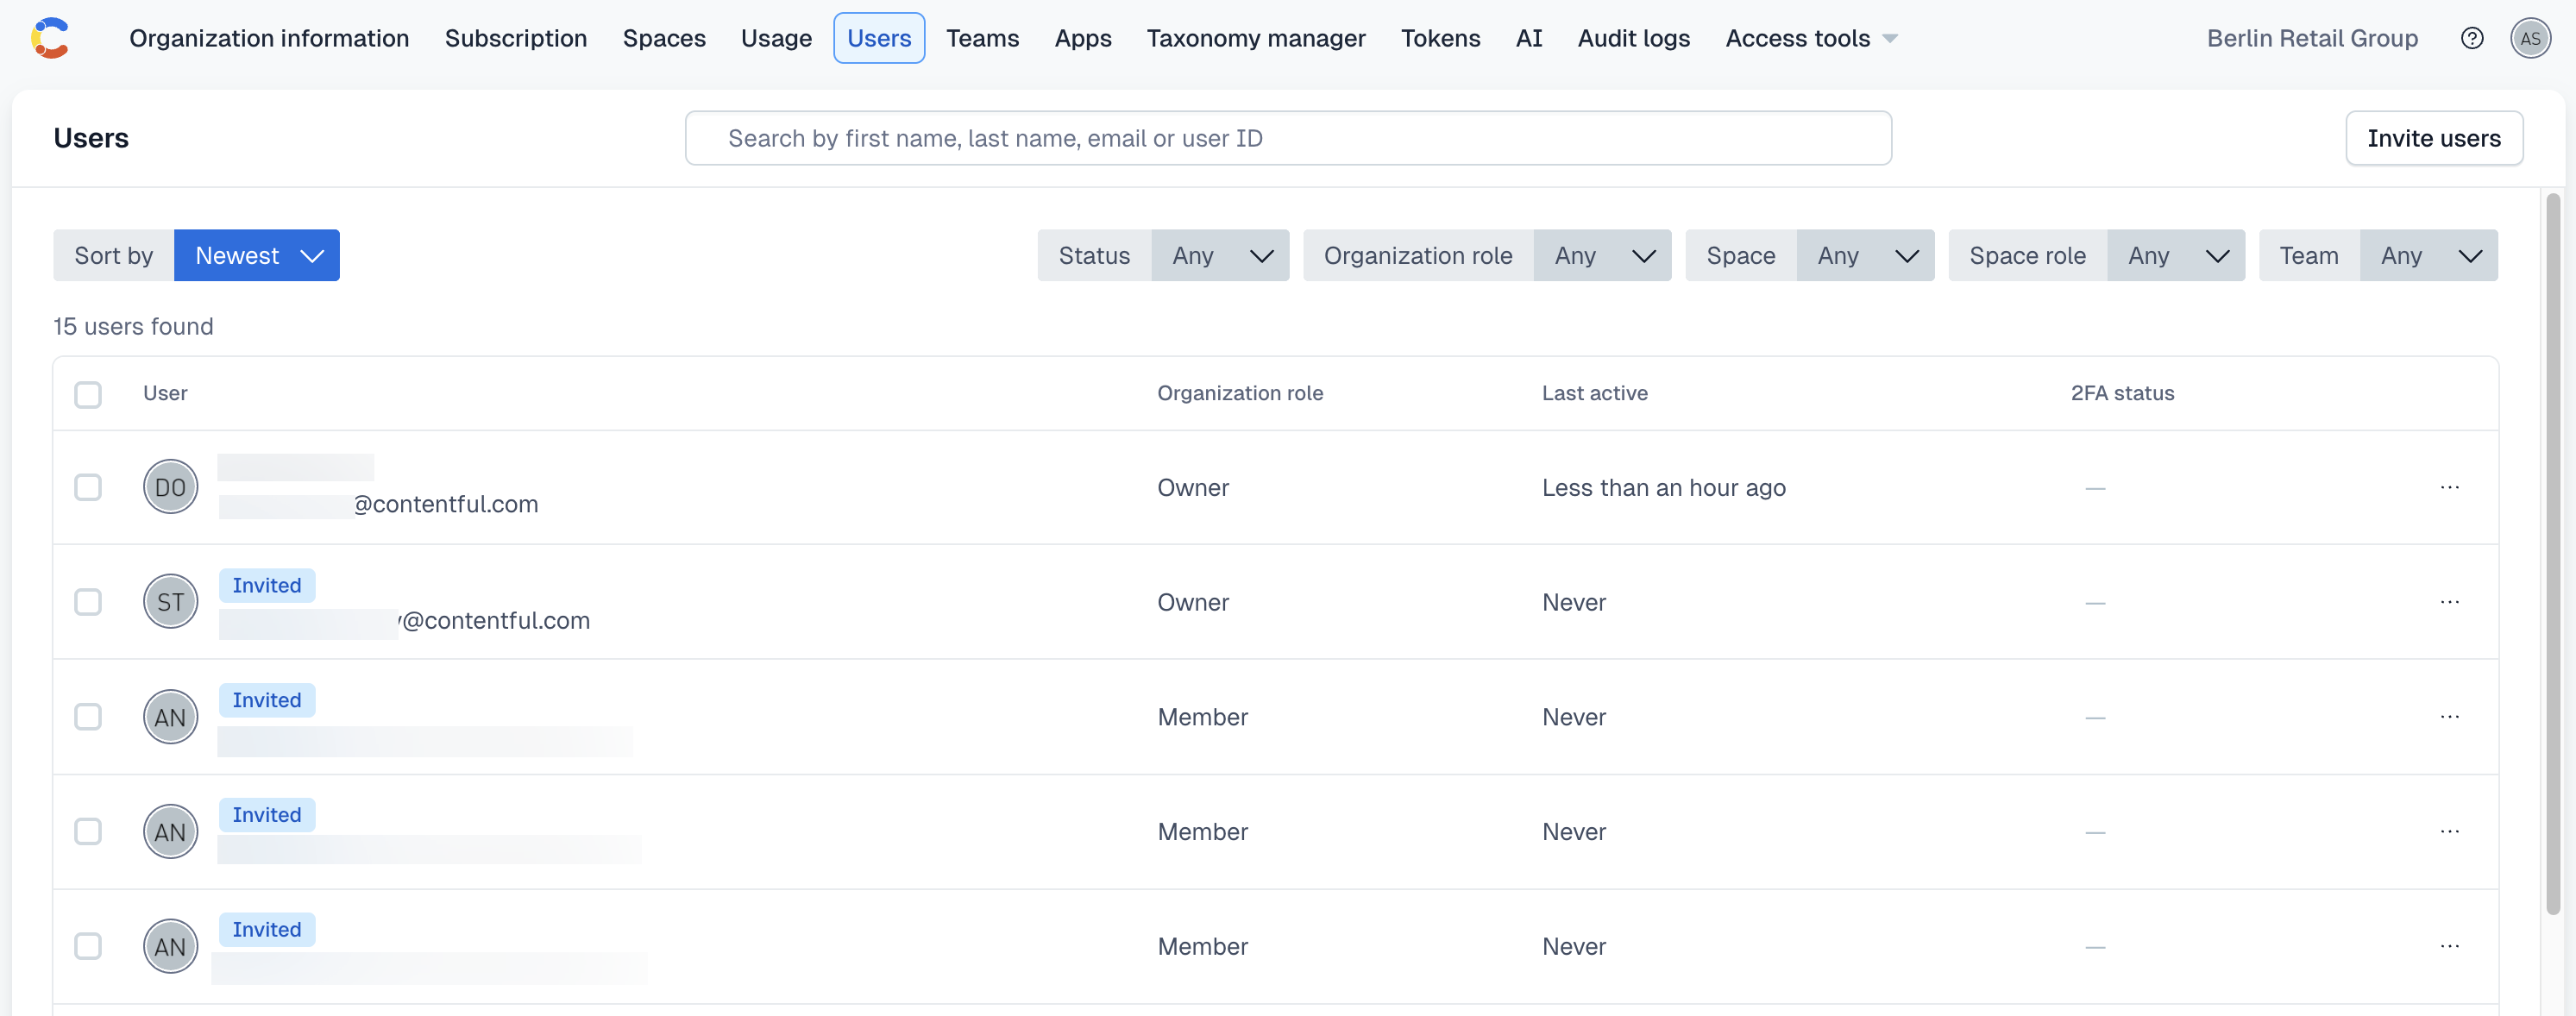Image resolution: width=2576 pixels, height=1016 pixels.
Task: Open three-dot menu for first AN member
Action: coord(2449,717)
